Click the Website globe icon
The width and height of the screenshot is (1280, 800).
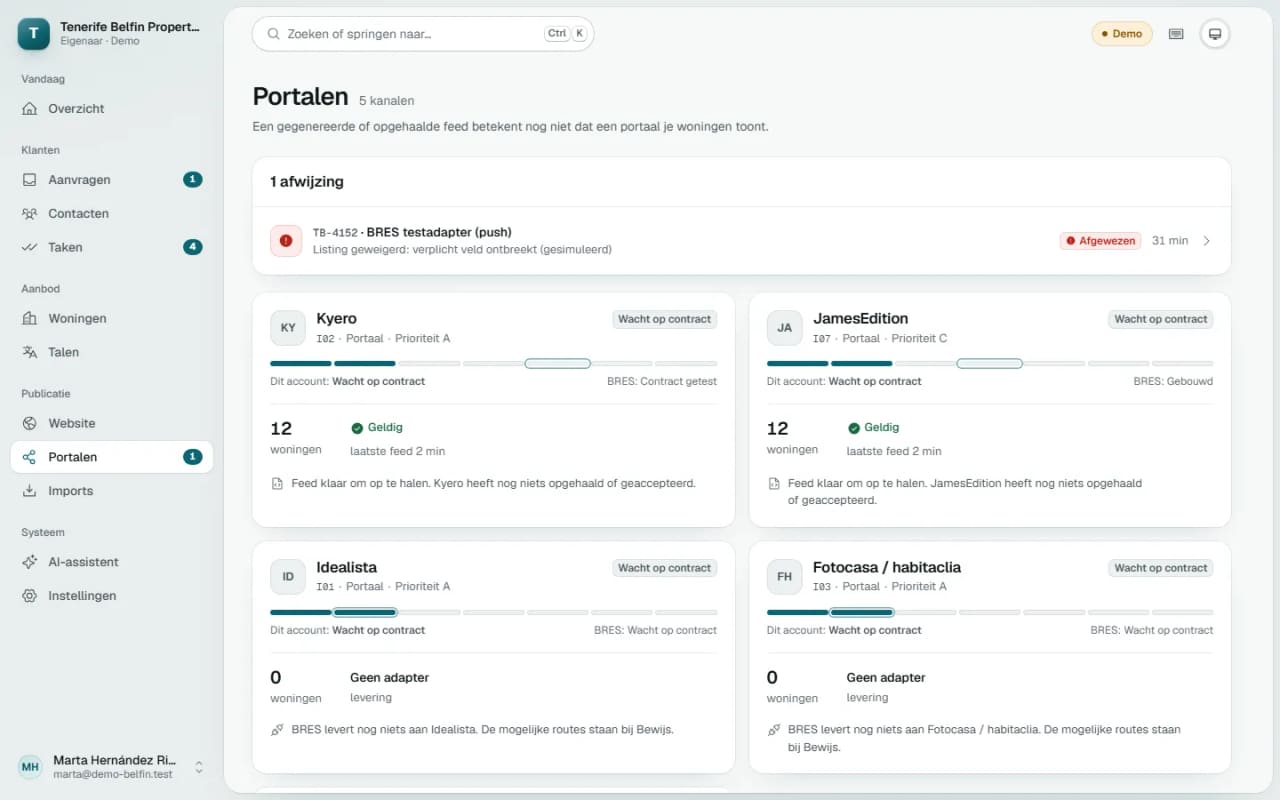coord(30,423)
